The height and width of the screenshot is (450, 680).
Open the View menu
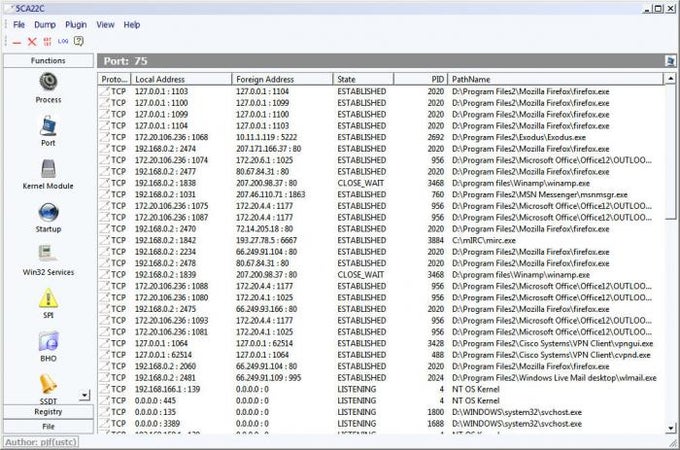[105, 25]
